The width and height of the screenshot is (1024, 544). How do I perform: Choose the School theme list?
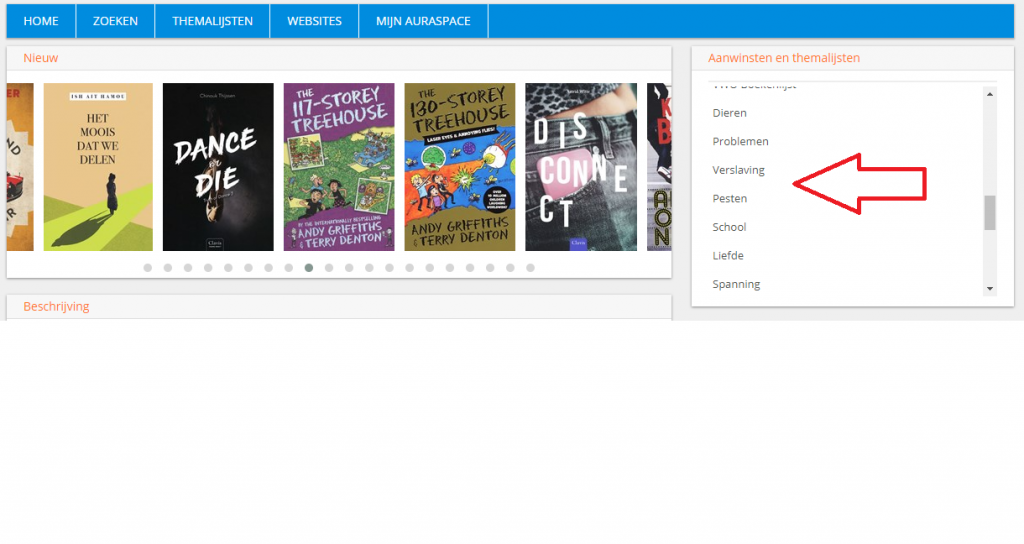(729, 227)
